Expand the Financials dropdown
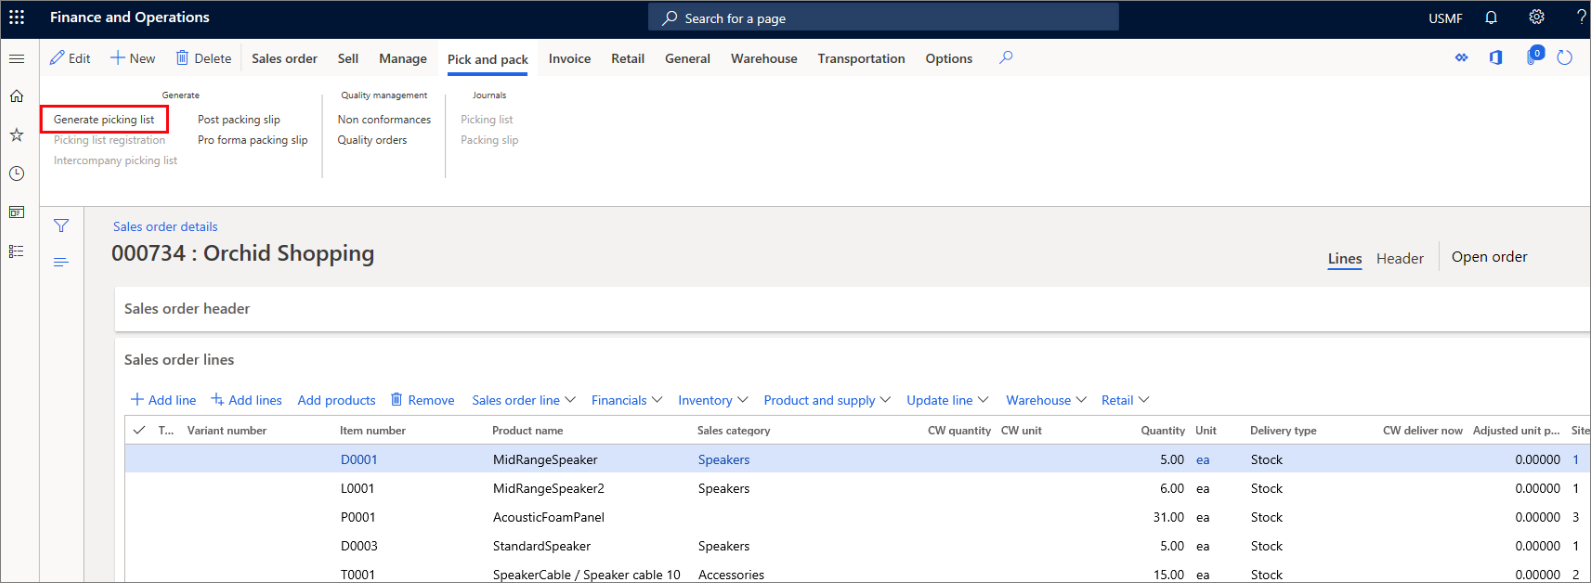The width and height of the screenshot is (1591, 583). (x=627, y=400)
